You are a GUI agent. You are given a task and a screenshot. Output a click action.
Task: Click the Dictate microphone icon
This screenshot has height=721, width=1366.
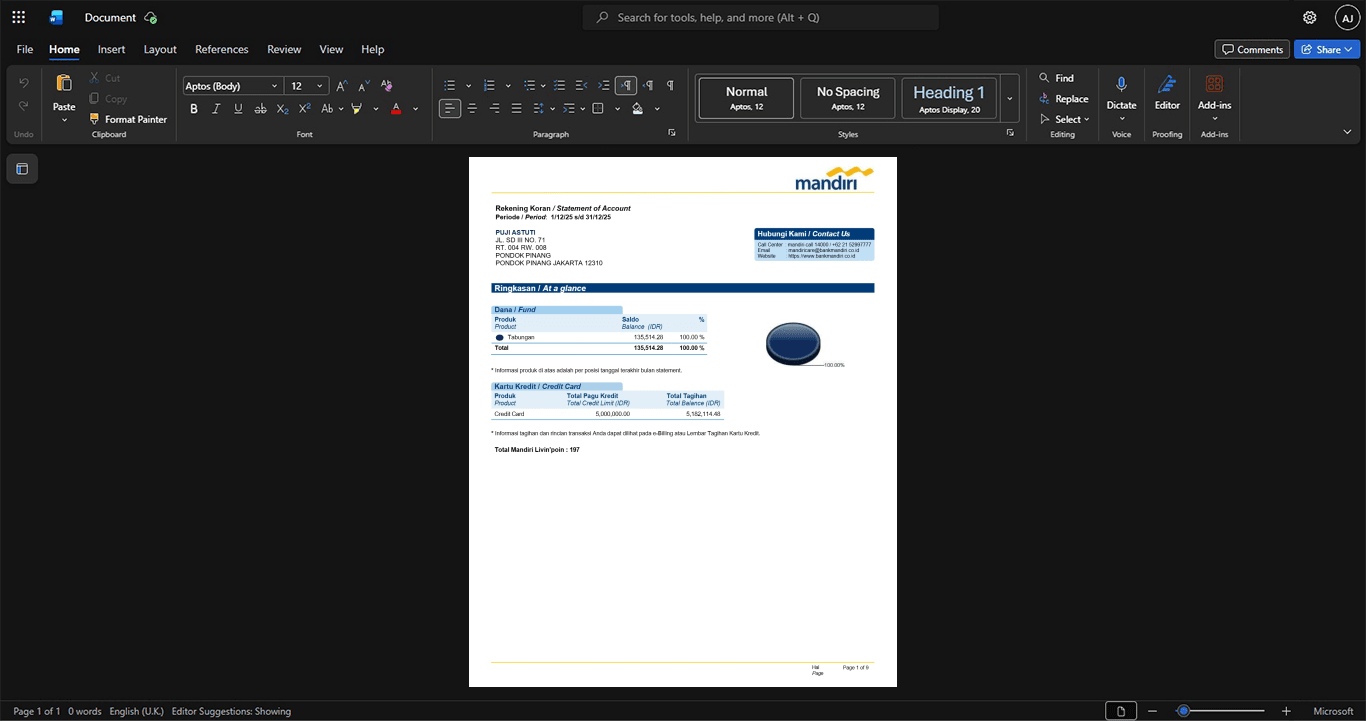tap(1121, 84)
